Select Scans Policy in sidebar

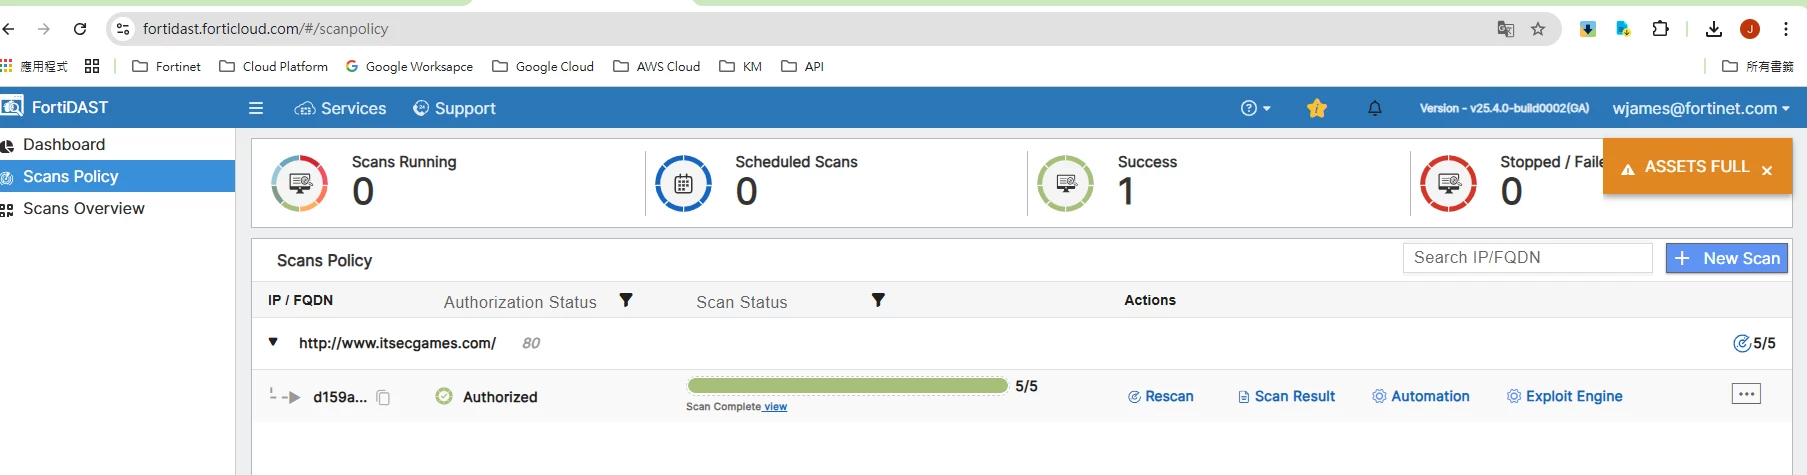(117, 177)
